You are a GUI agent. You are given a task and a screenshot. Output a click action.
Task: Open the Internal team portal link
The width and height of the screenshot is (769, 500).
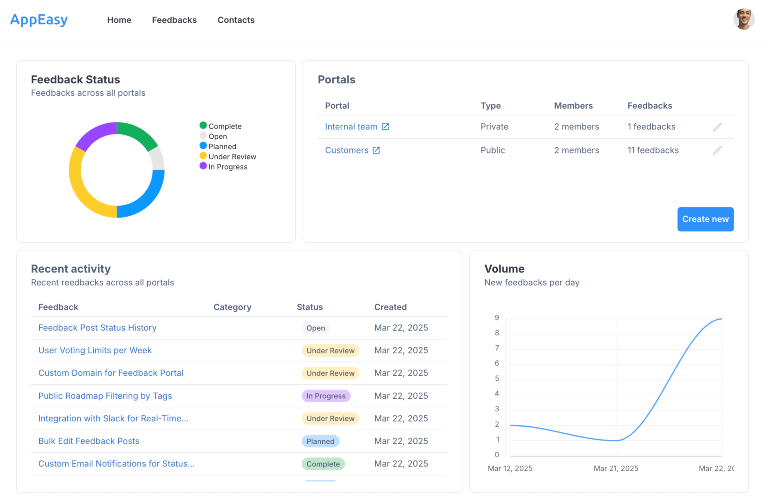tap(351, 126)
